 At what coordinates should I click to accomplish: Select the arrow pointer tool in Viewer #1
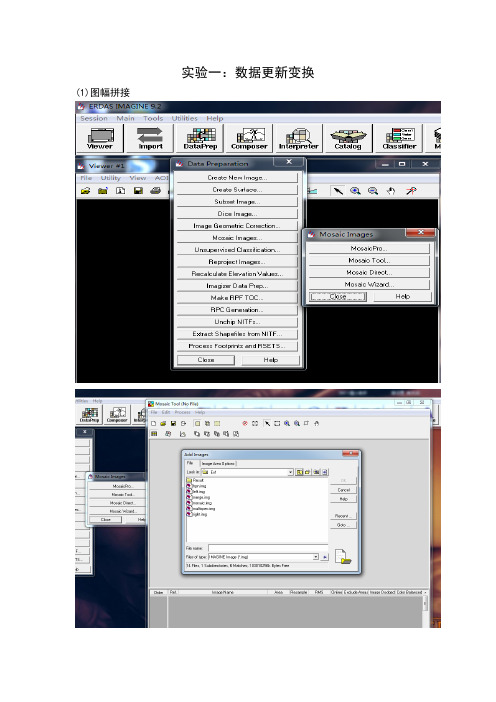click(338, 191)
